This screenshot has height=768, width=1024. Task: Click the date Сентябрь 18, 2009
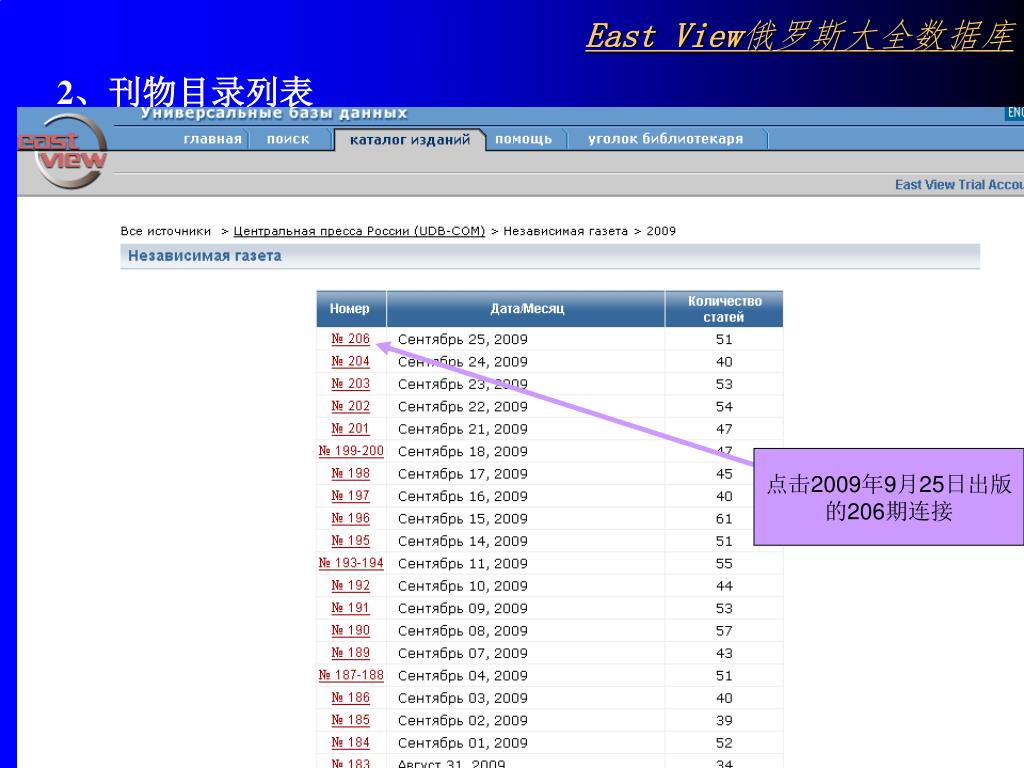463,452
